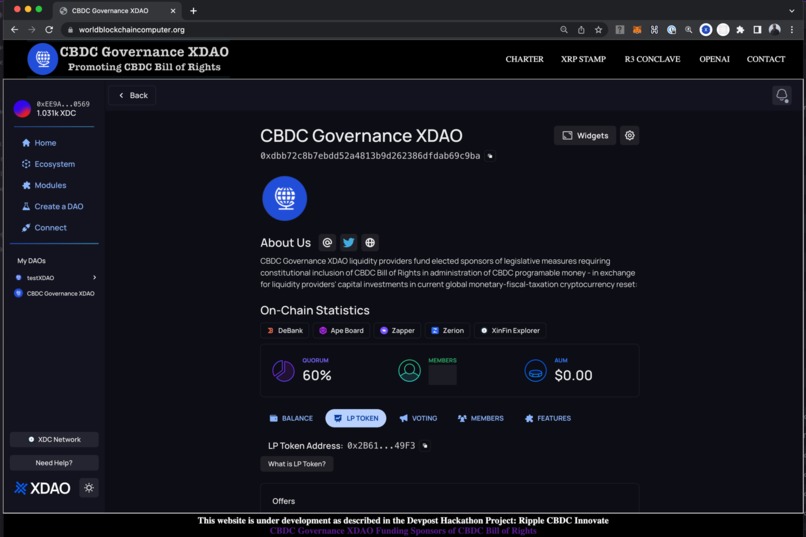
Task: Open the About Us Twitter icon
Action: [349, 243]
